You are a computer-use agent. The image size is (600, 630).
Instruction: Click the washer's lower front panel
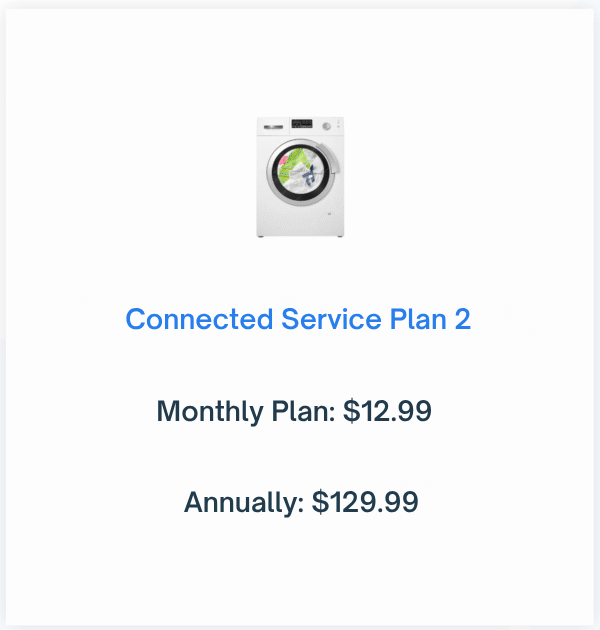pos(300,222)
